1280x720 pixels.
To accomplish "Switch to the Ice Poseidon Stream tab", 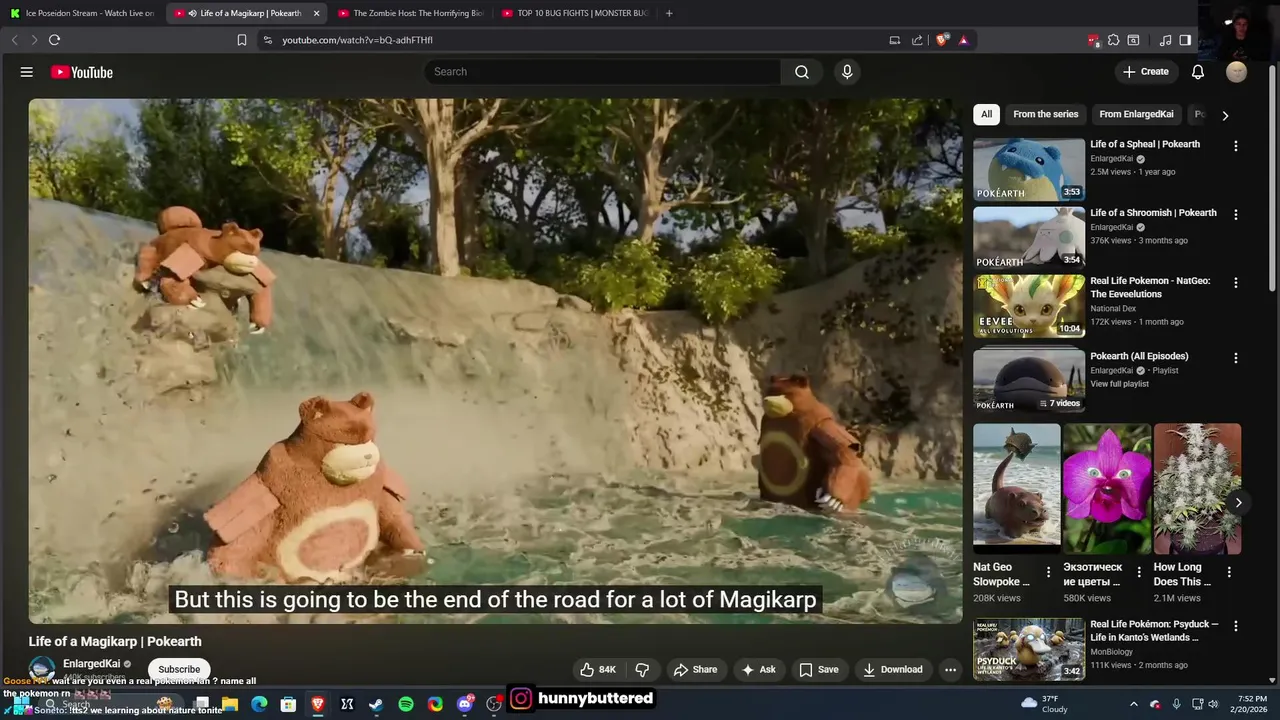I will click(x=82, y=13).
